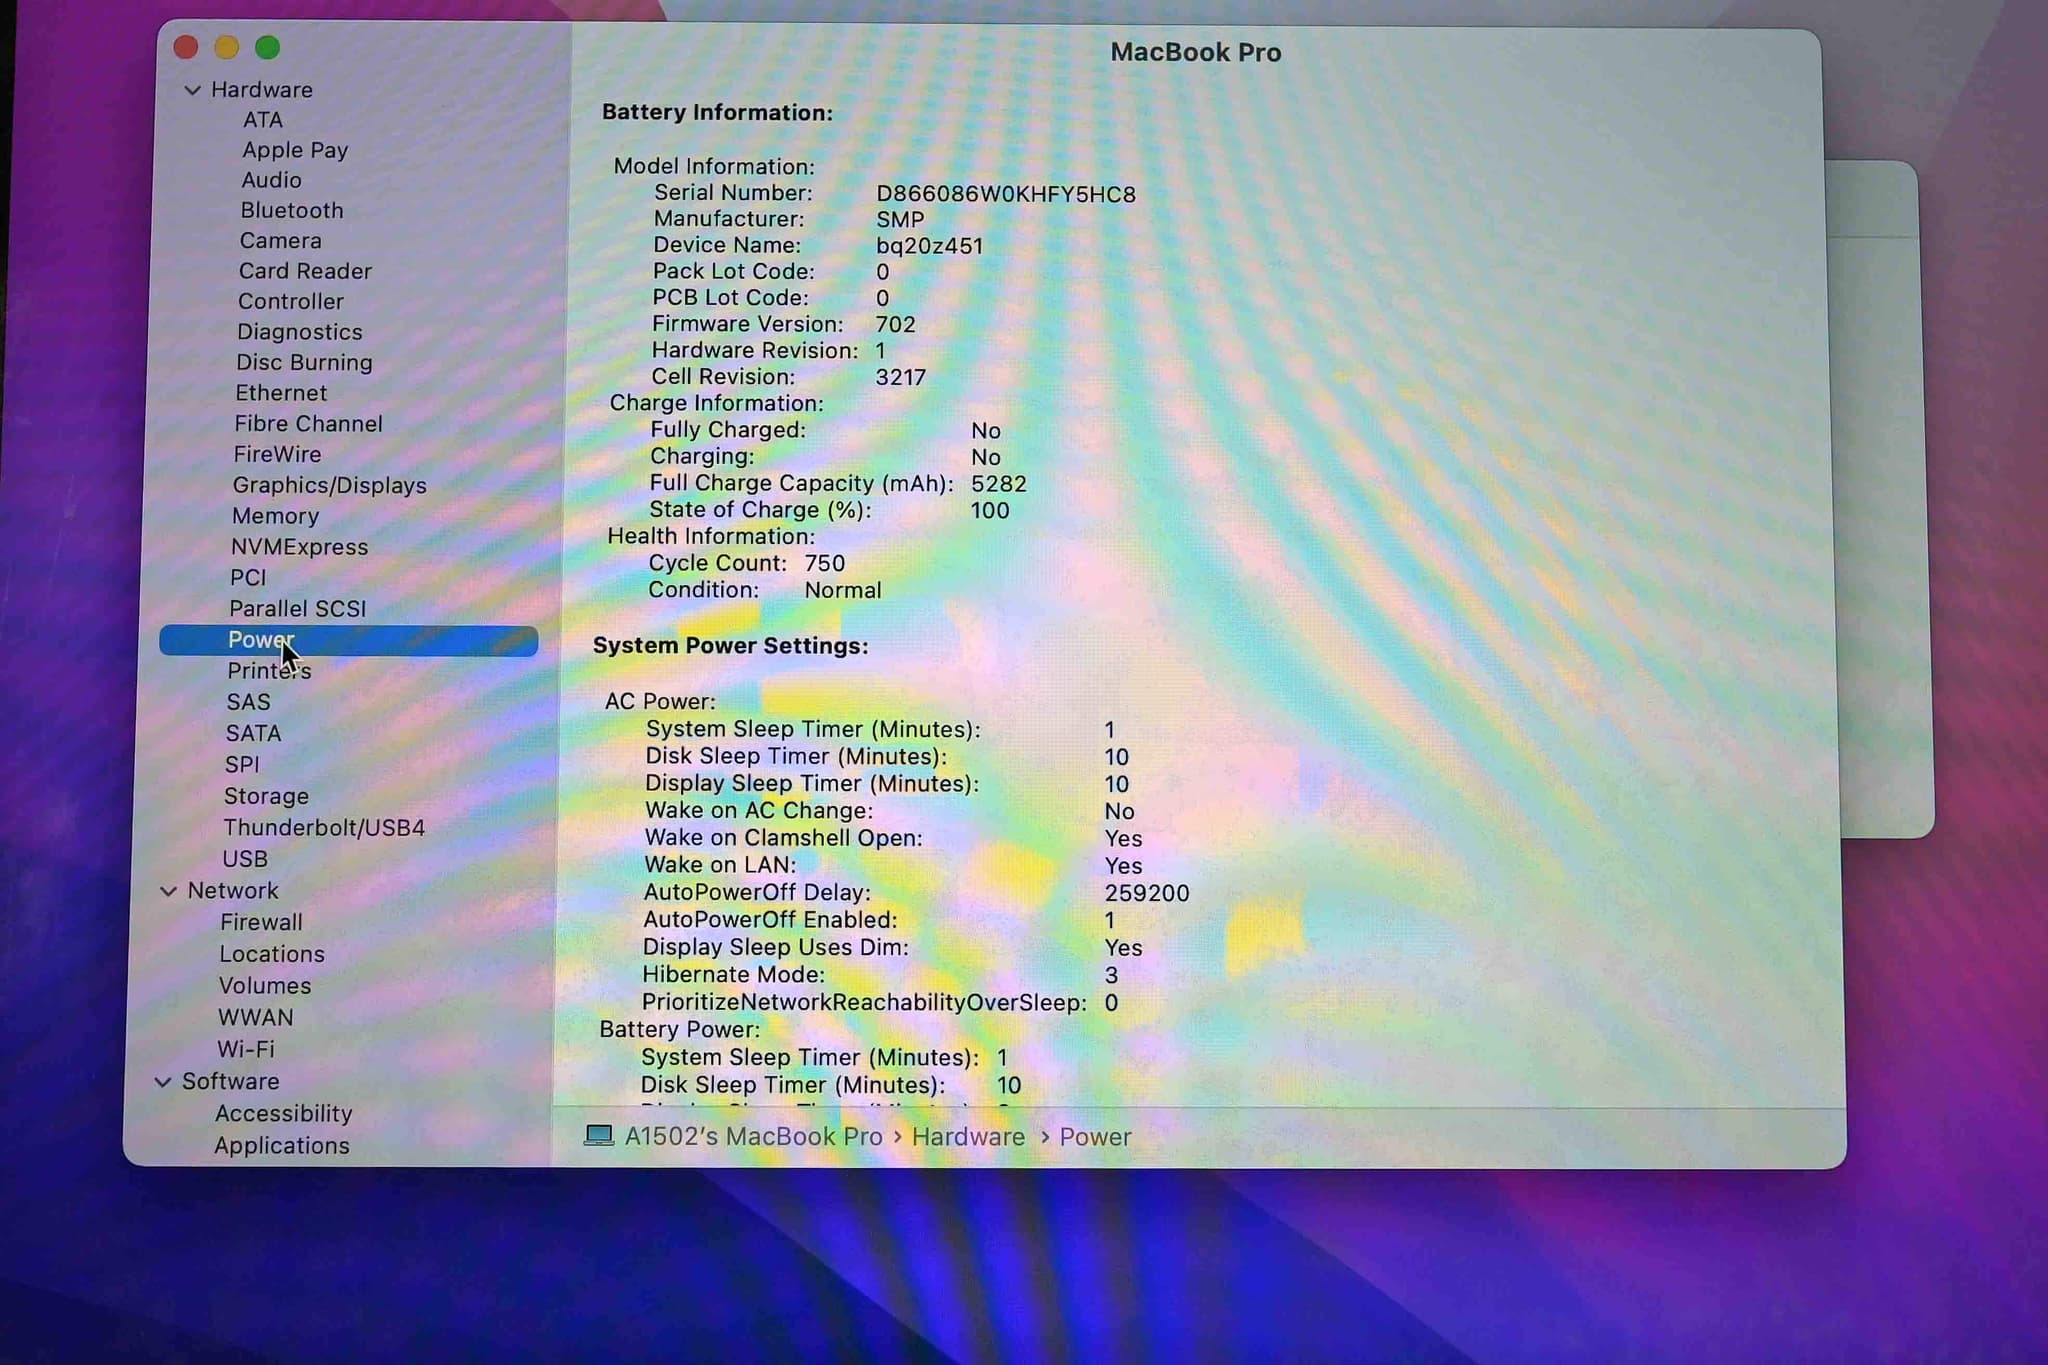Collapse the Network section chevron

[169, 891]
